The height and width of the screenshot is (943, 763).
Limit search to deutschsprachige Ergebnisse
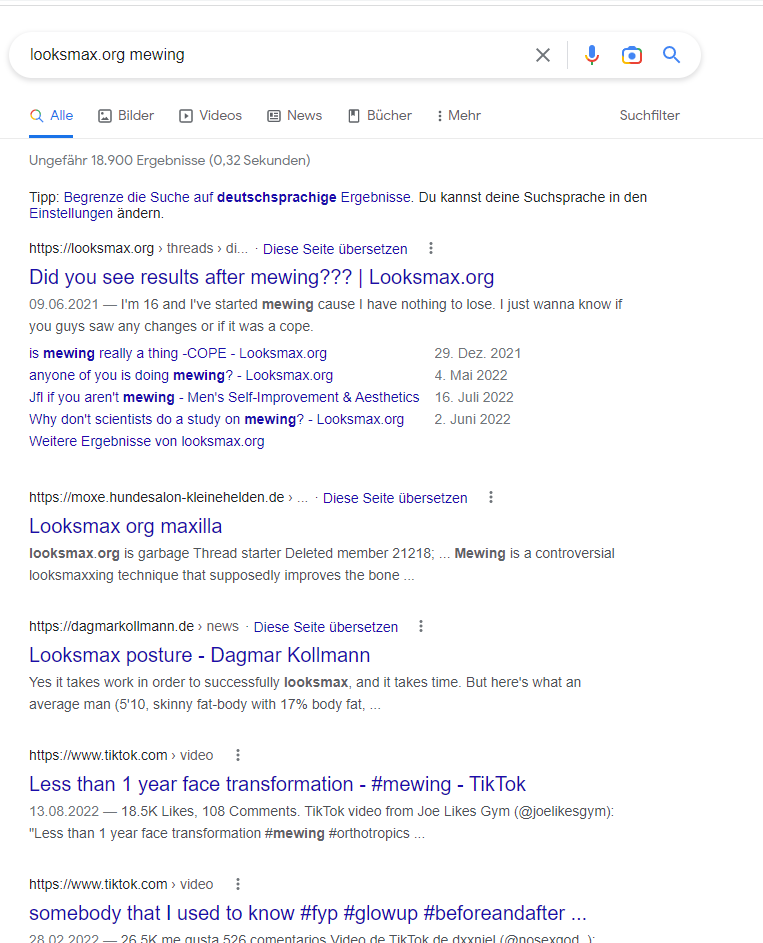(237, 197)
